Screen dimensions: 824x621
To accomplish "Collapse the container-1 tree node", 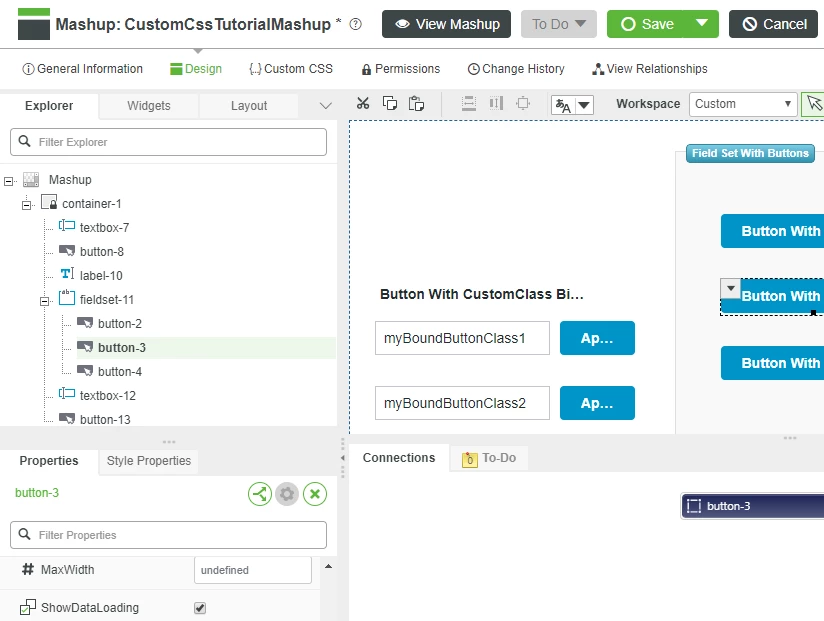I will pos(26,205).
